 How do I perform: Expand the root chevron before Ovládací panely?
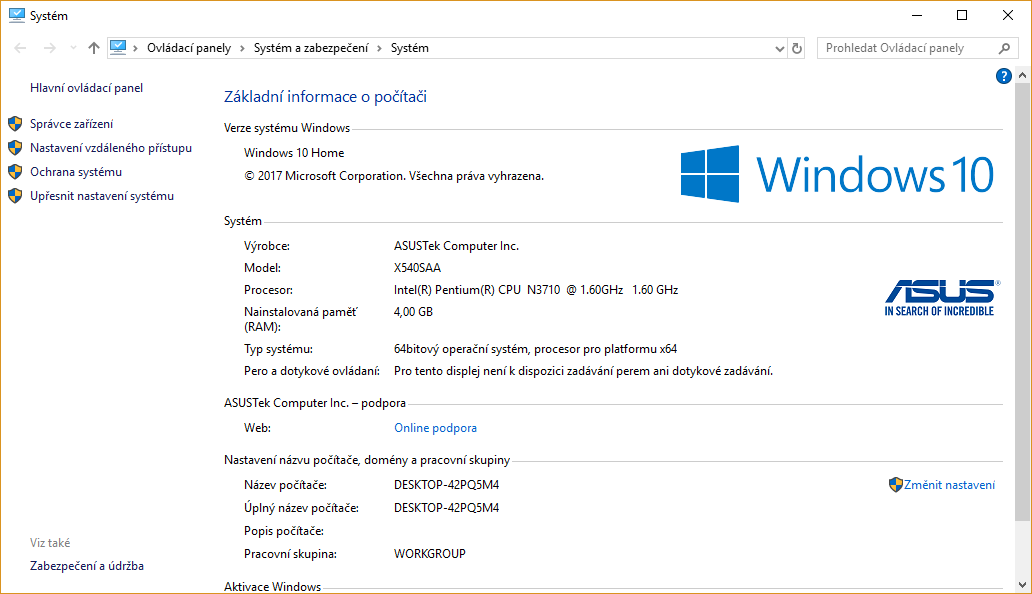click(136, 48)
